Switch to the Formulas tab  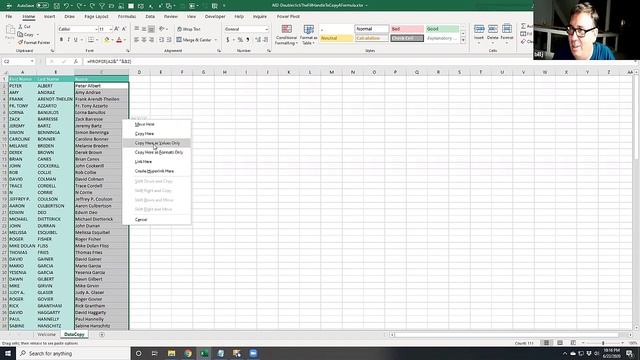coord(127,17)
